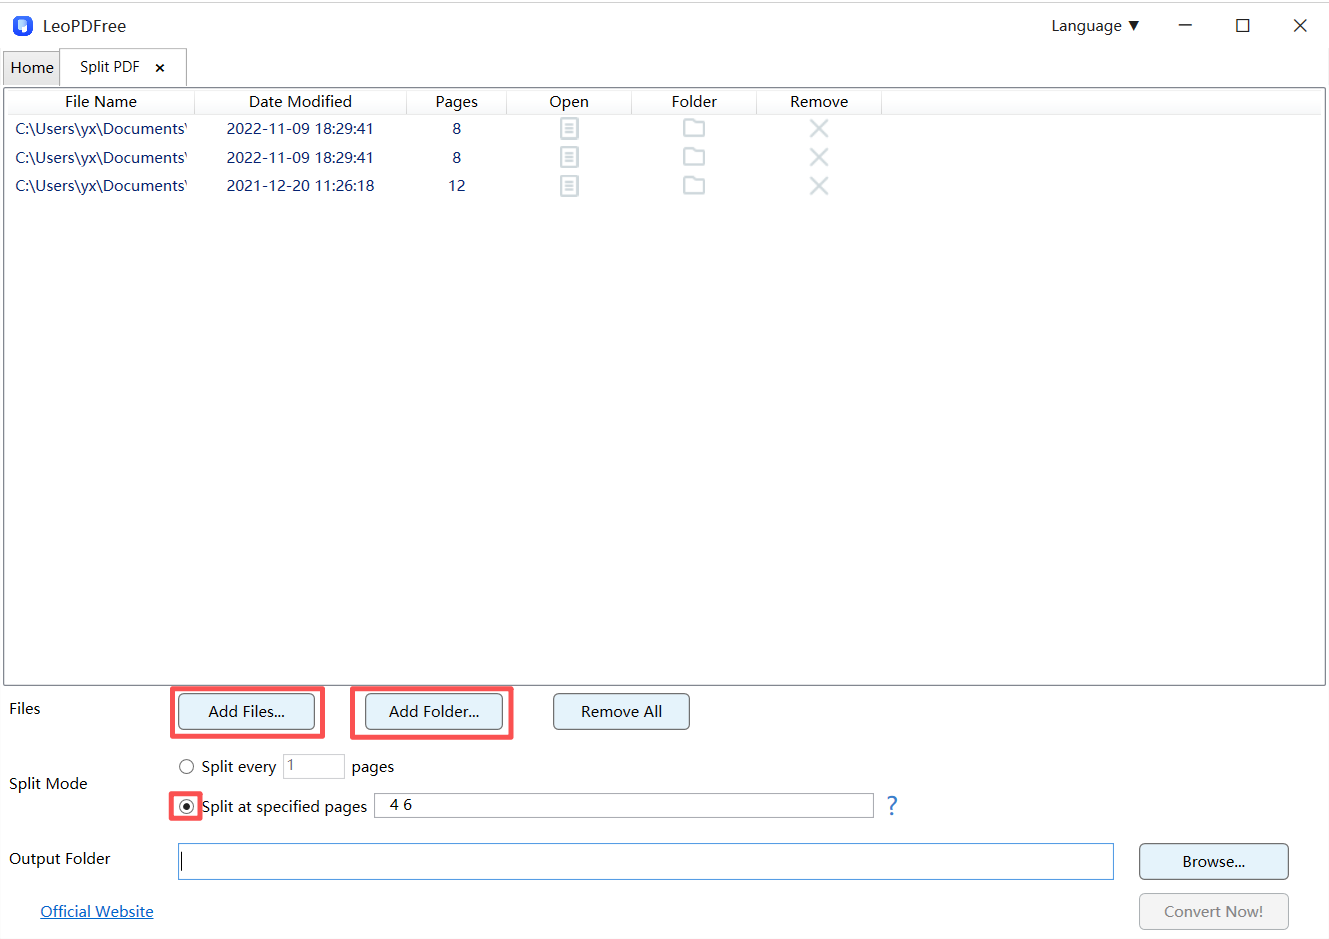This screenshot has height=939, width=1329.
Task: Click the File Name column header
Action: pos(101,102)
